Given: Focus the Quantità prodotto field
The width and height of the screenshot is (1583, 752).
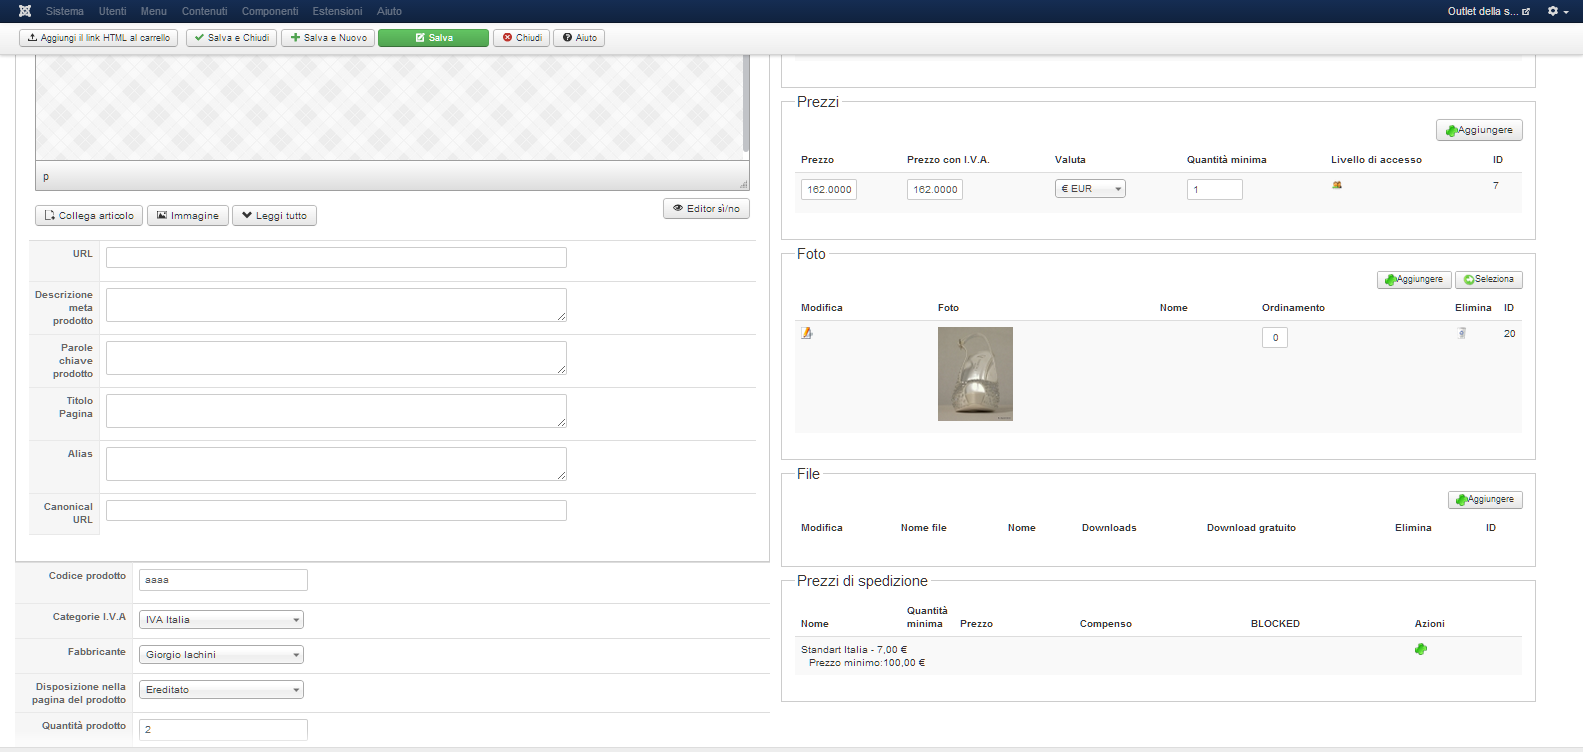Looking at the screenshot, I should 223,730.
